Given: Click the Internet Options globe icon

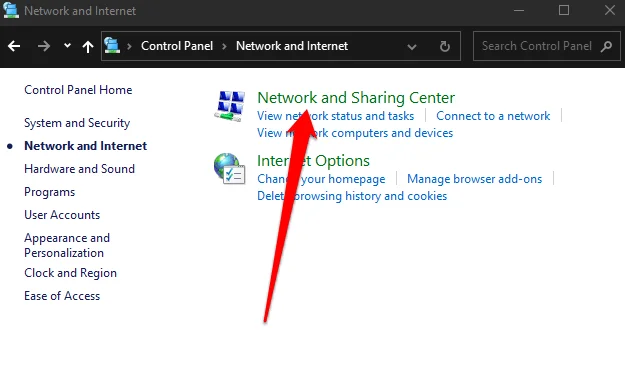Looking at the screenshot, I should (x=229, y=169).
